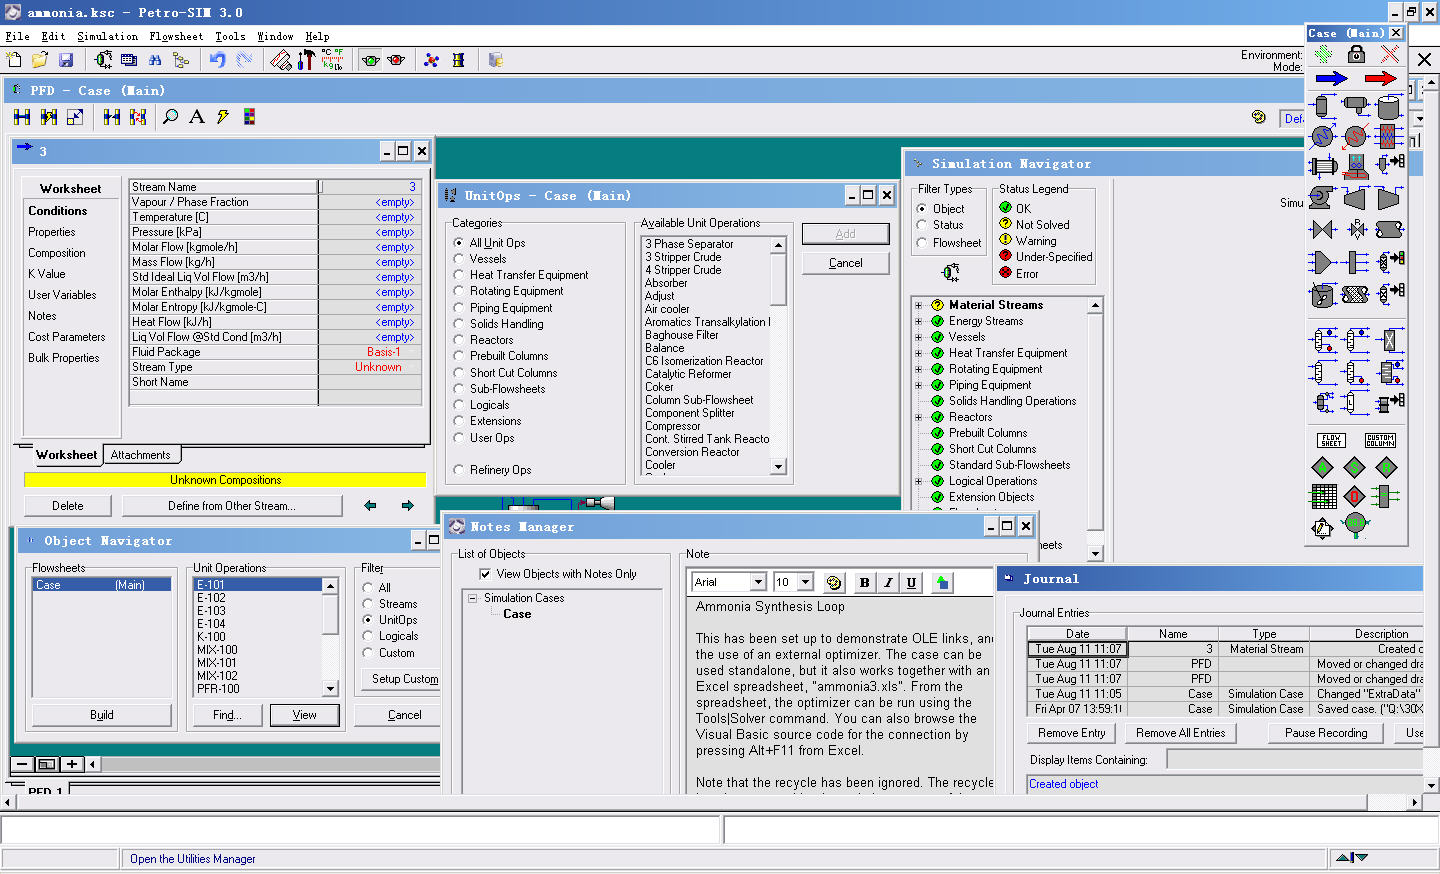
Task: Choose Heat Transfer Equipment category radio
Action: tap(459, 275)
